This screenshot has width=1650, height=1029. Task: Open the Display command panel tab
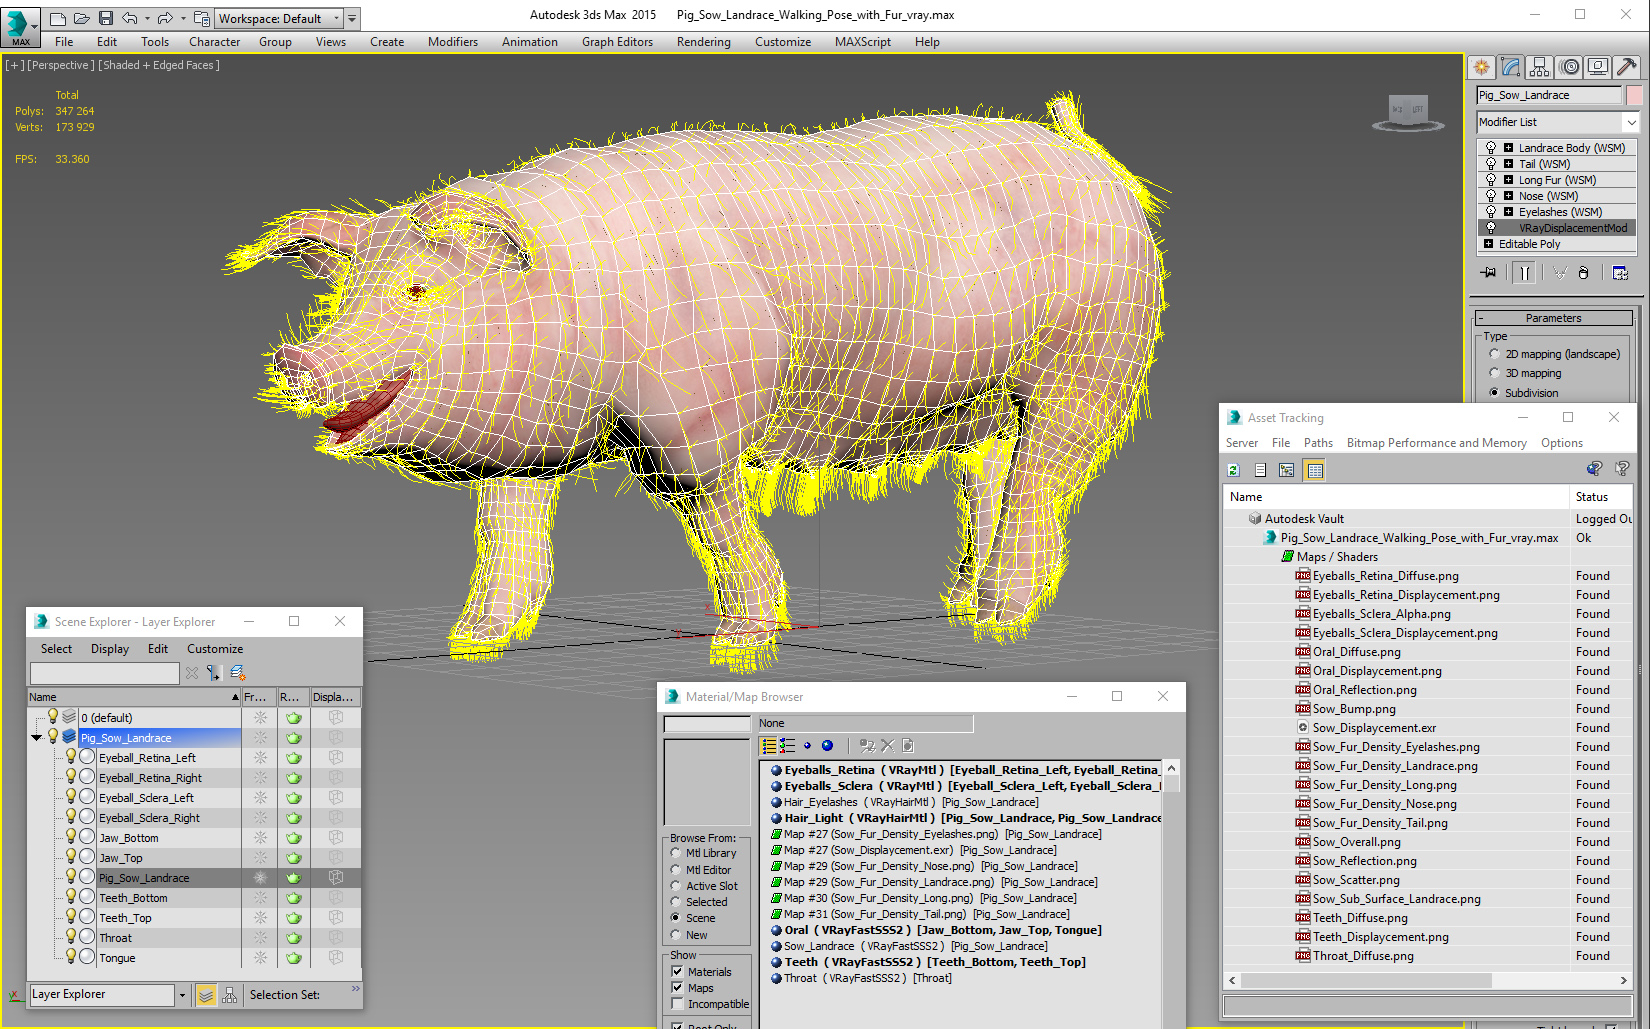tap(1598, 67)
